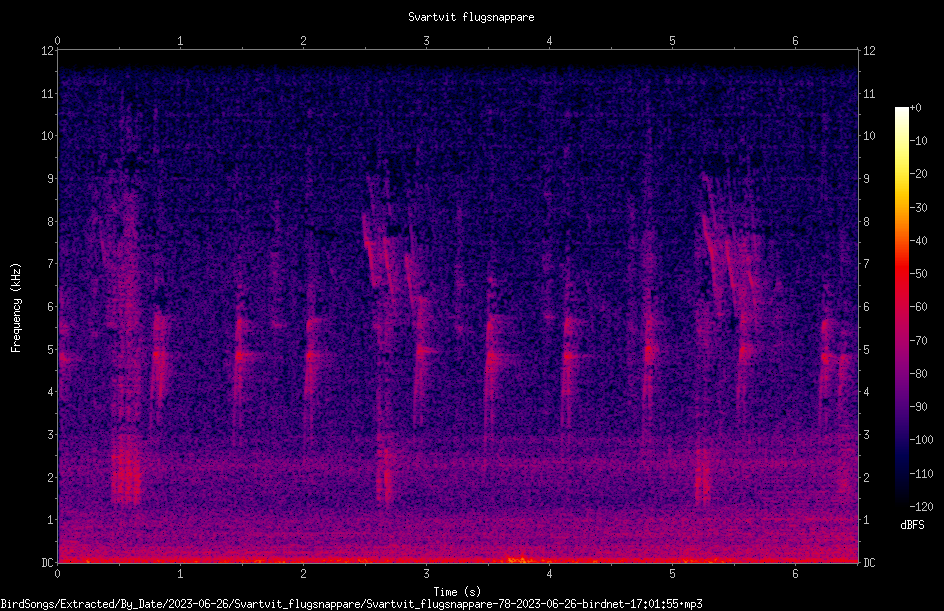Screen dimensions: 944x611
Task: Click the color scale gradient bar
Action: pos(902,307)
